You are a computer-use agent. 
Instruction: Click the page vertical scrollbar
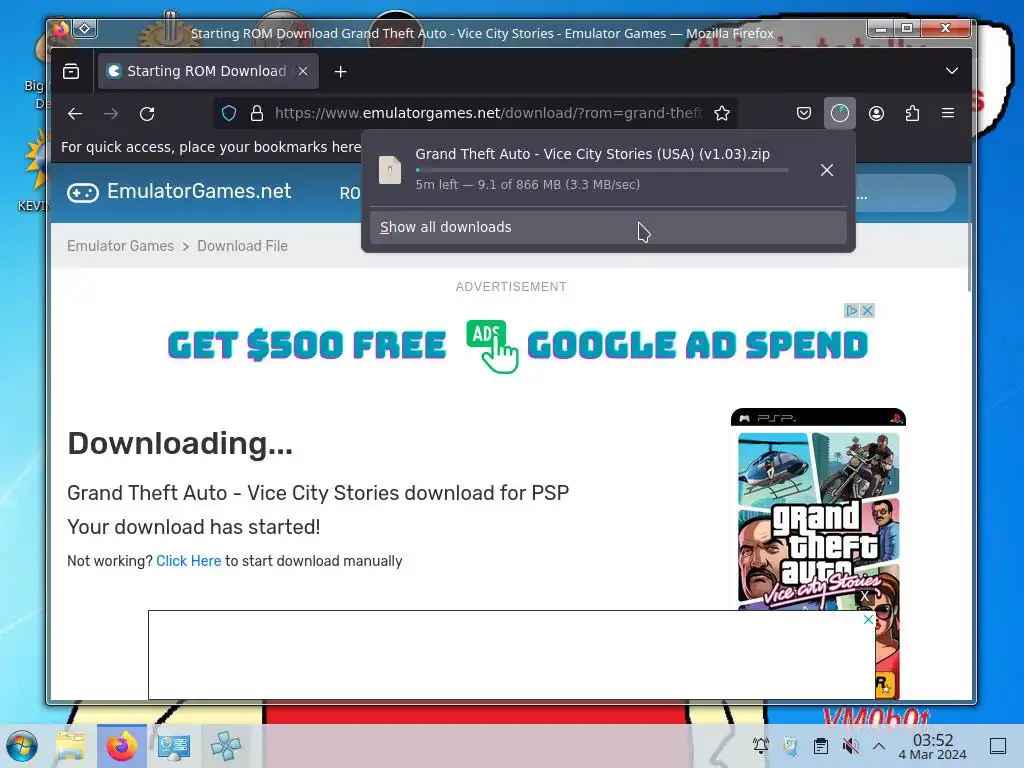coord(969,229)
